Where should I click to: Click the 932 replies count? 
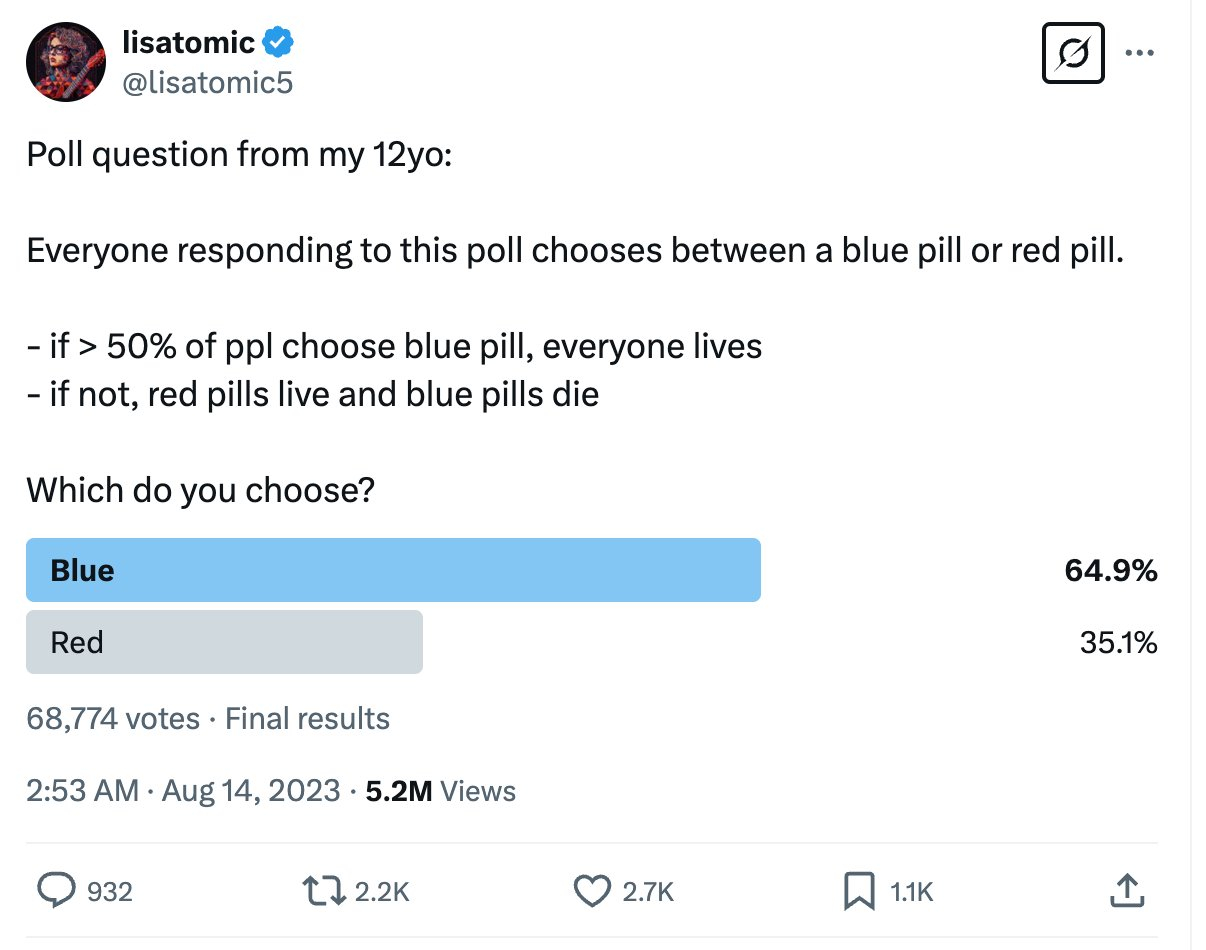(x=110, y=891)
